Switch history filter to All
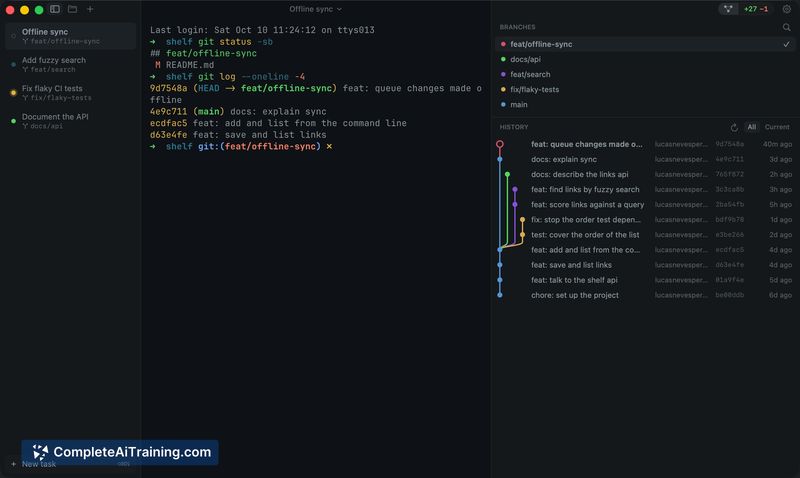800x478 pixels. (752, 127)
